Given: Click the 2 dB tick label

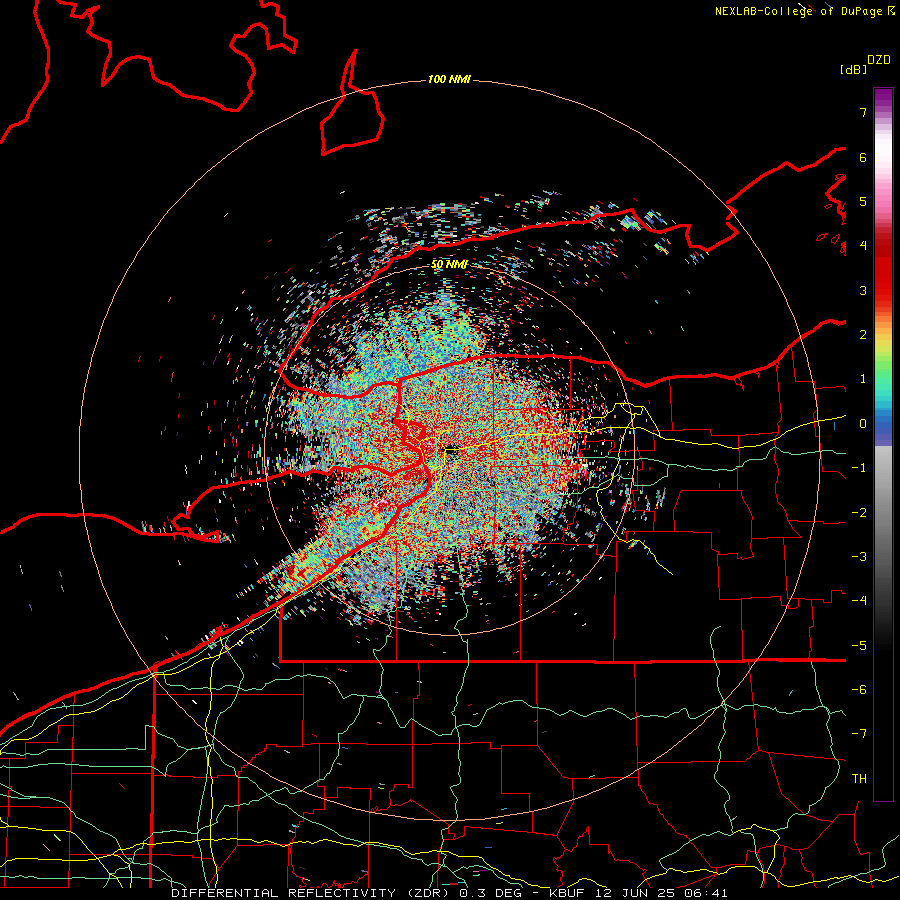Looking at the screenshot, I should pos(863,335).
